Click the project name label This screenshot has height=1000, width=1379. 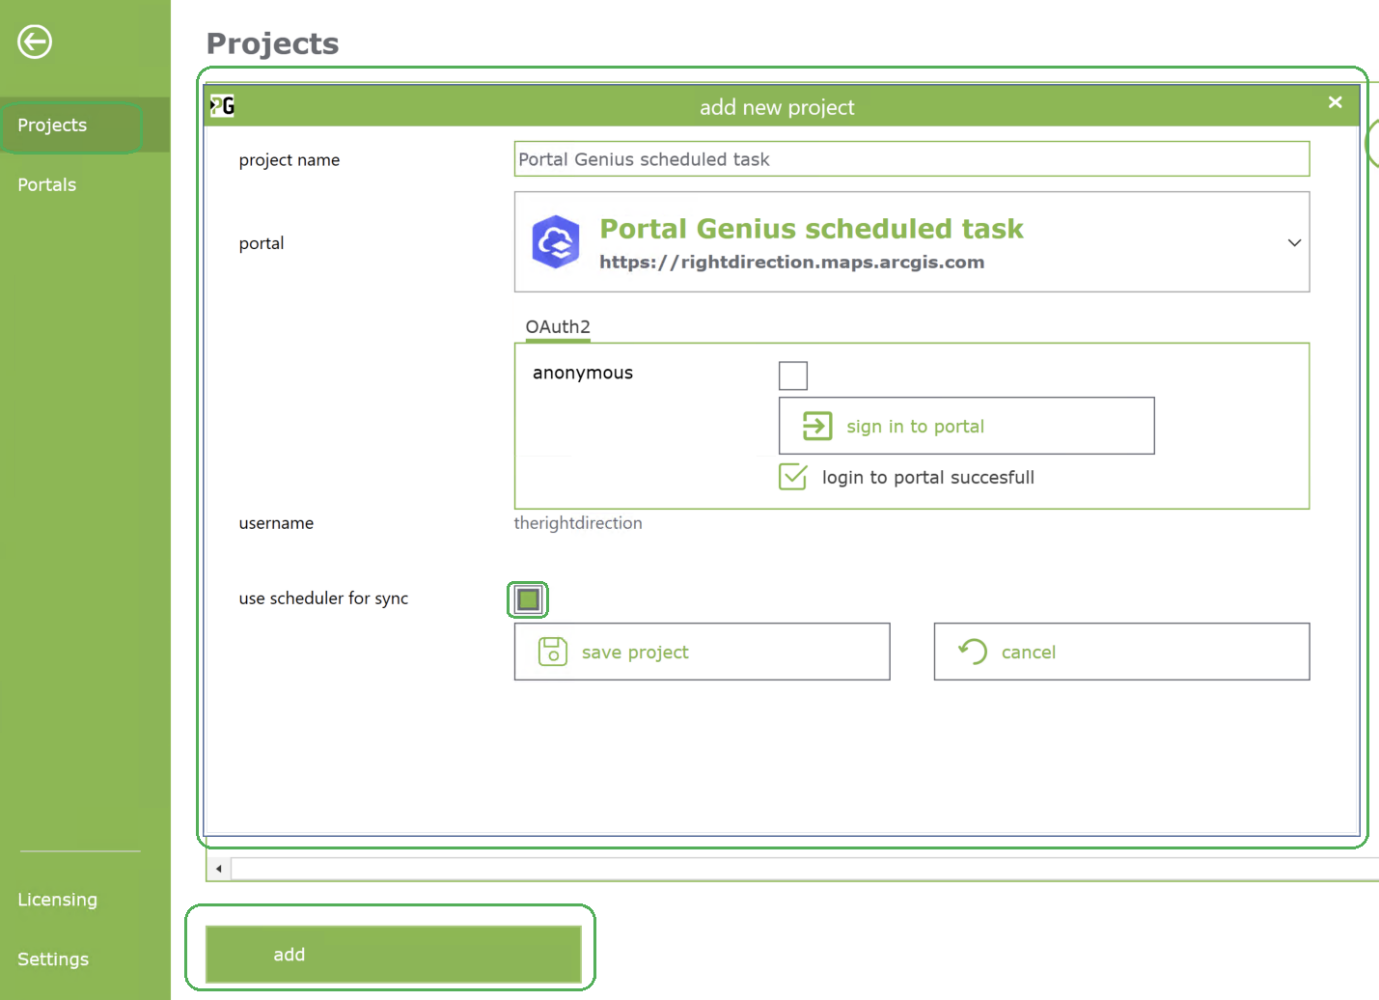(289, 160)
